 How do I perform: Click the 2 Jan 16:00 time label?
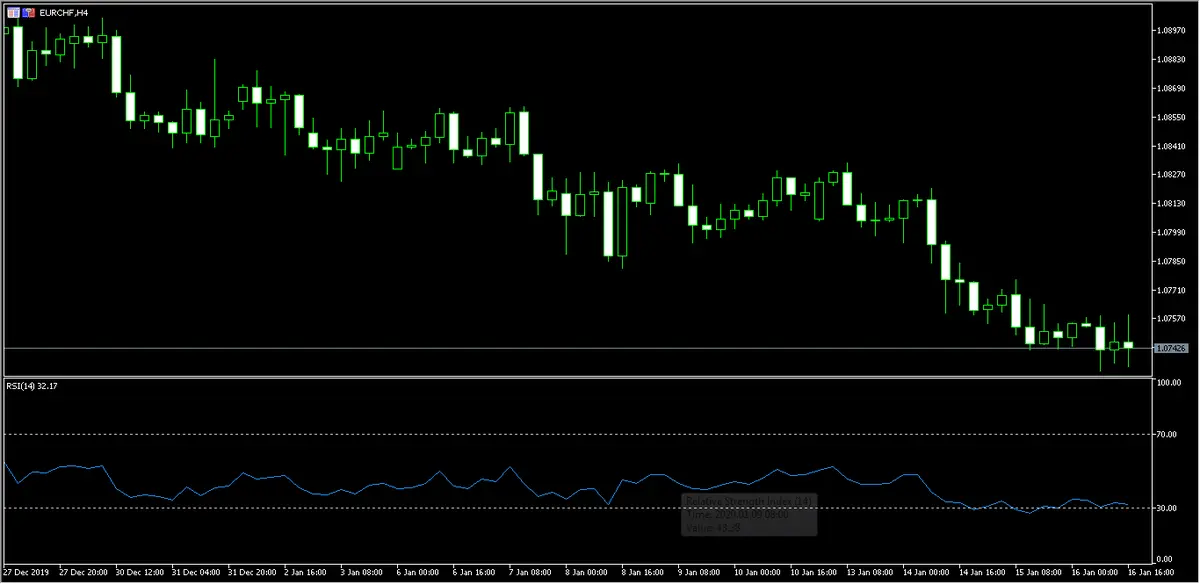tap(306, 574)
